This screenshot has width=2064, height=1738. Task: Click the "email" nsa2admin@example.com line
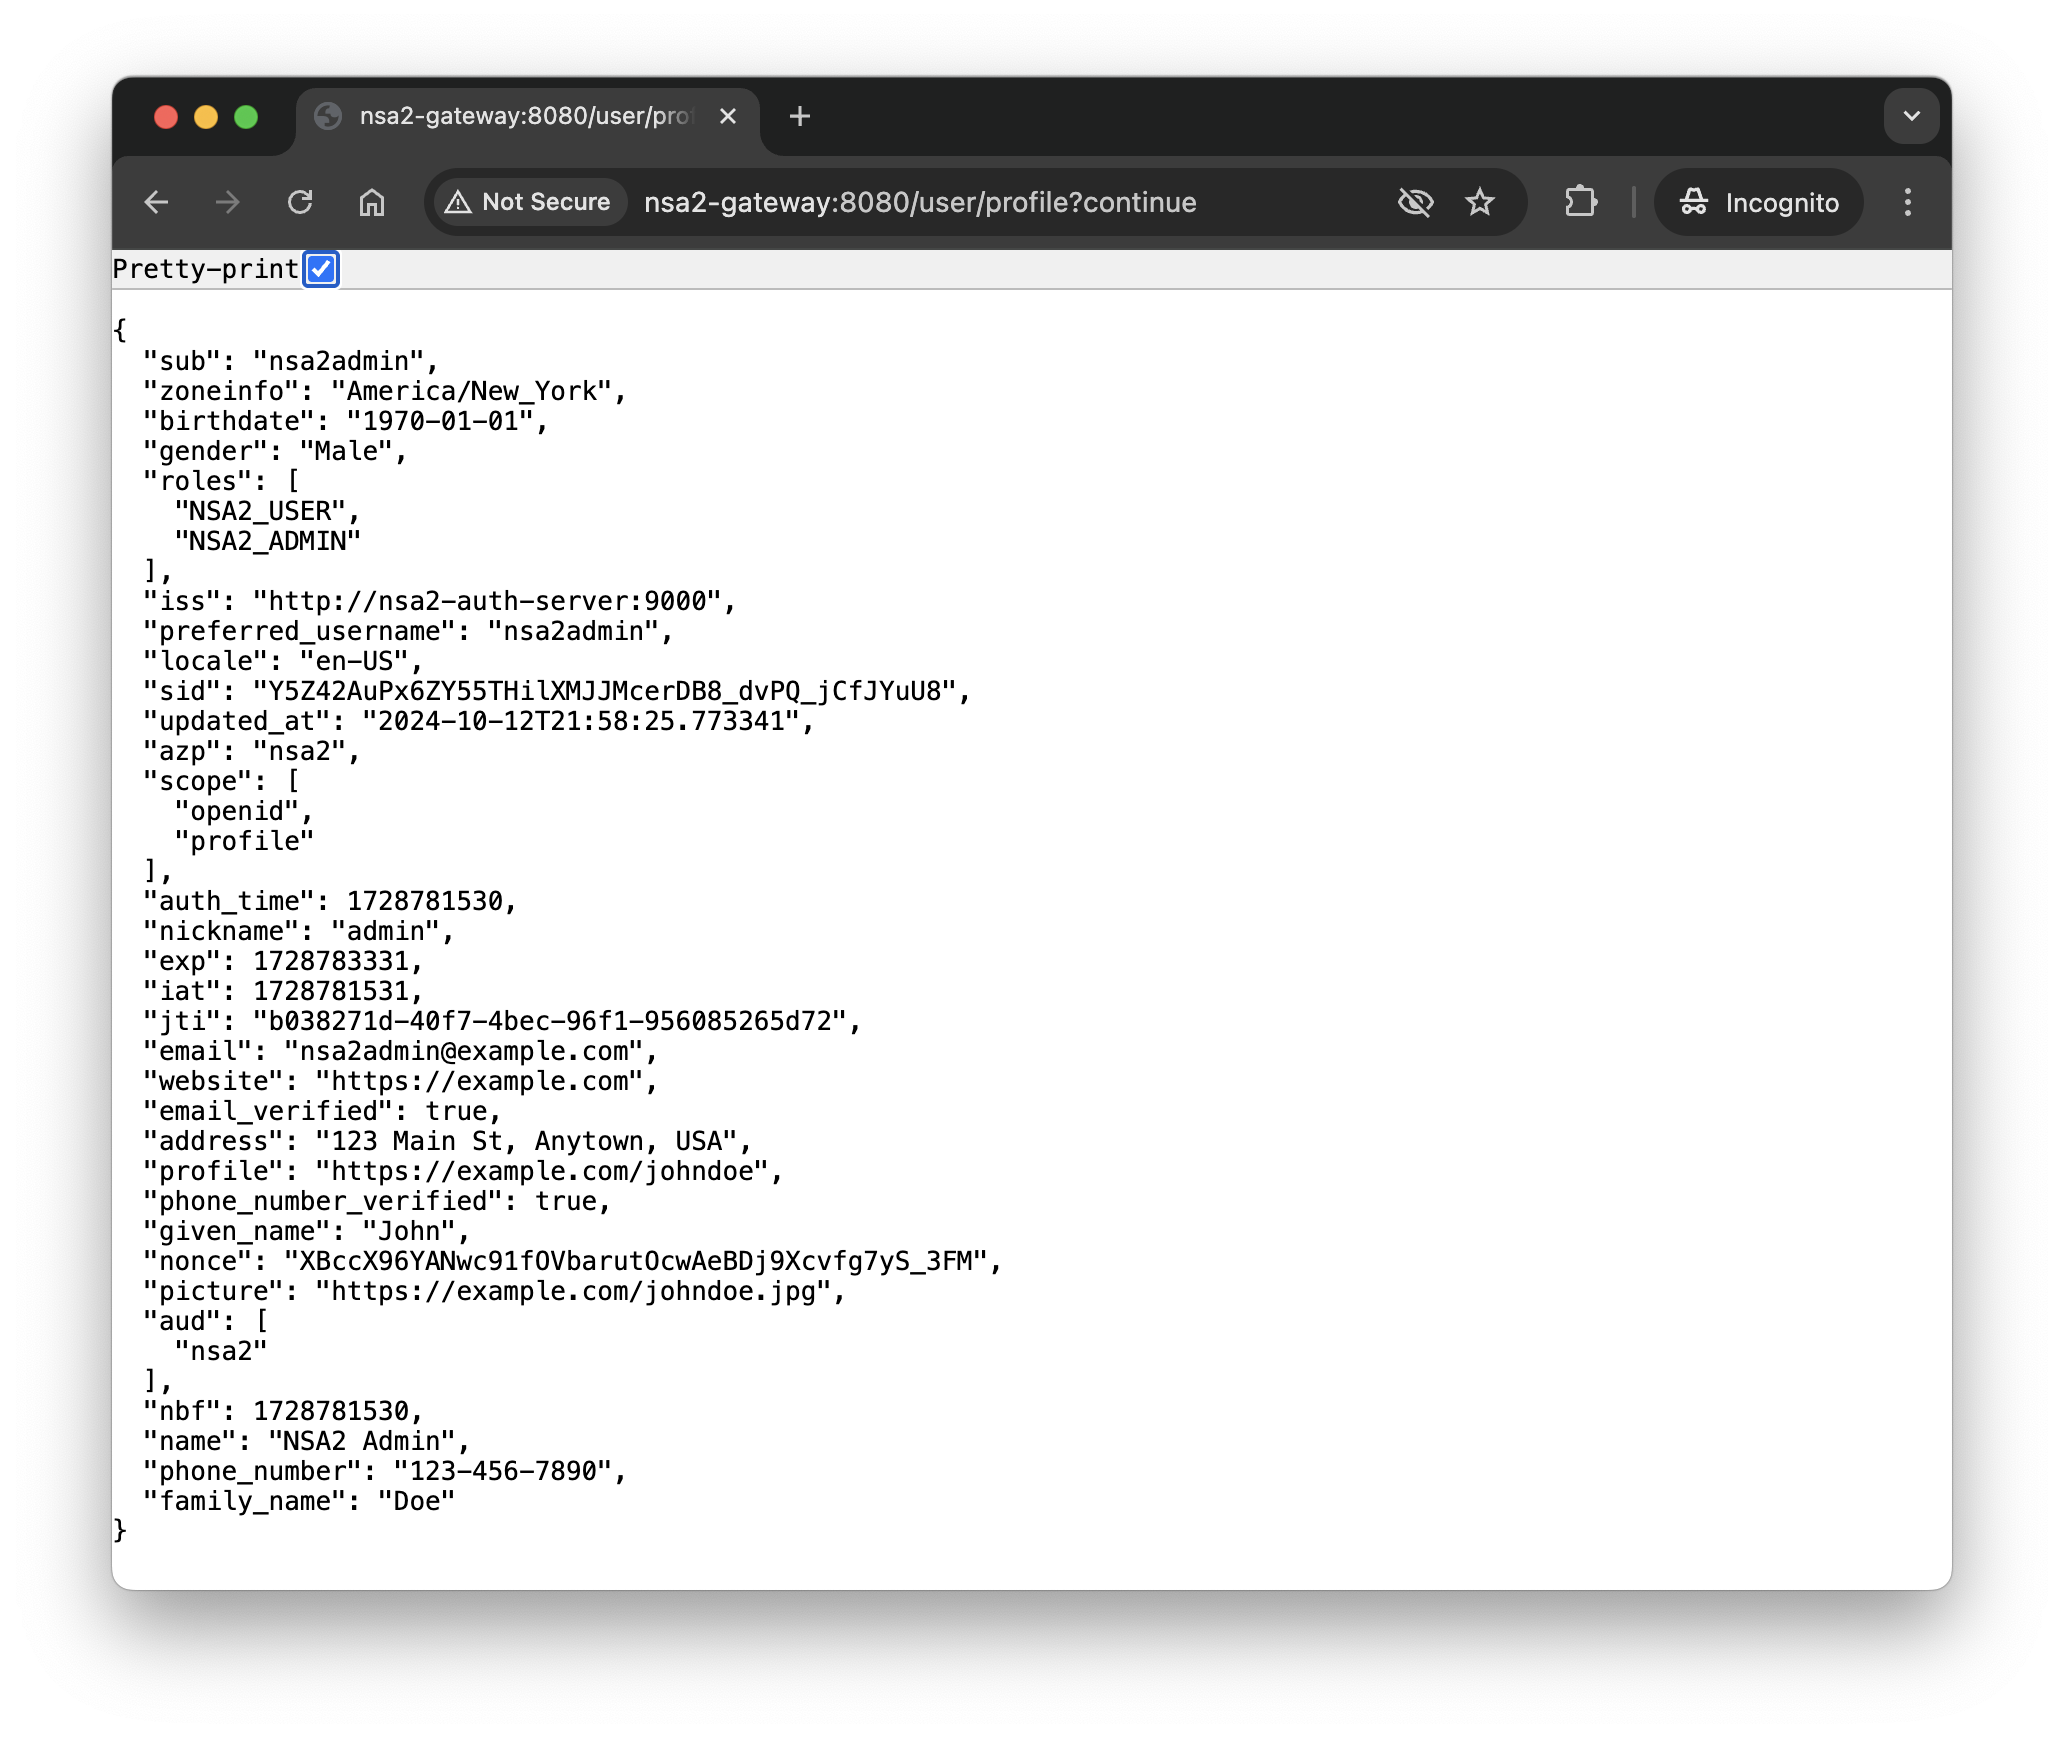(x=401, y=1051)
